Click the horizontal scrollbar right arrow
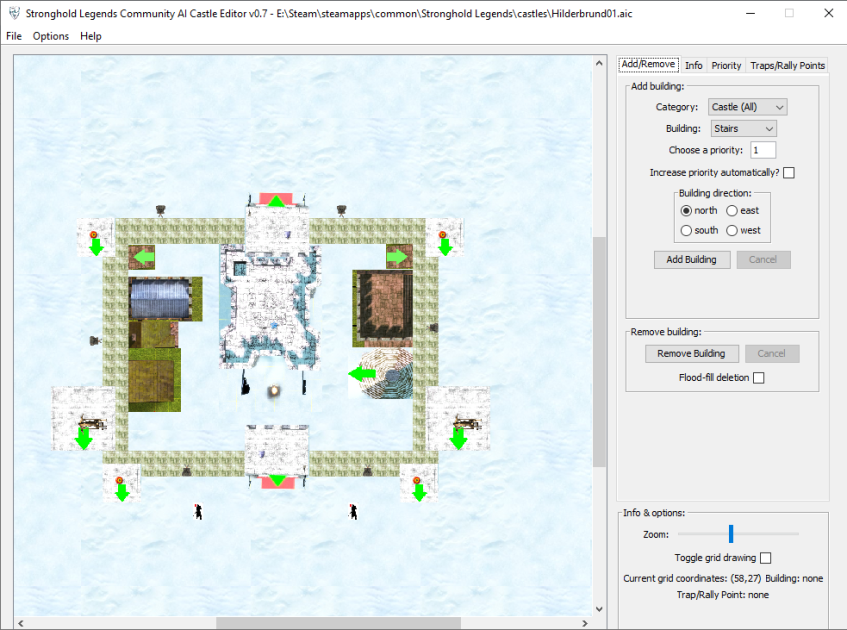Screen dimensions: 847x630 click(585, 623)
